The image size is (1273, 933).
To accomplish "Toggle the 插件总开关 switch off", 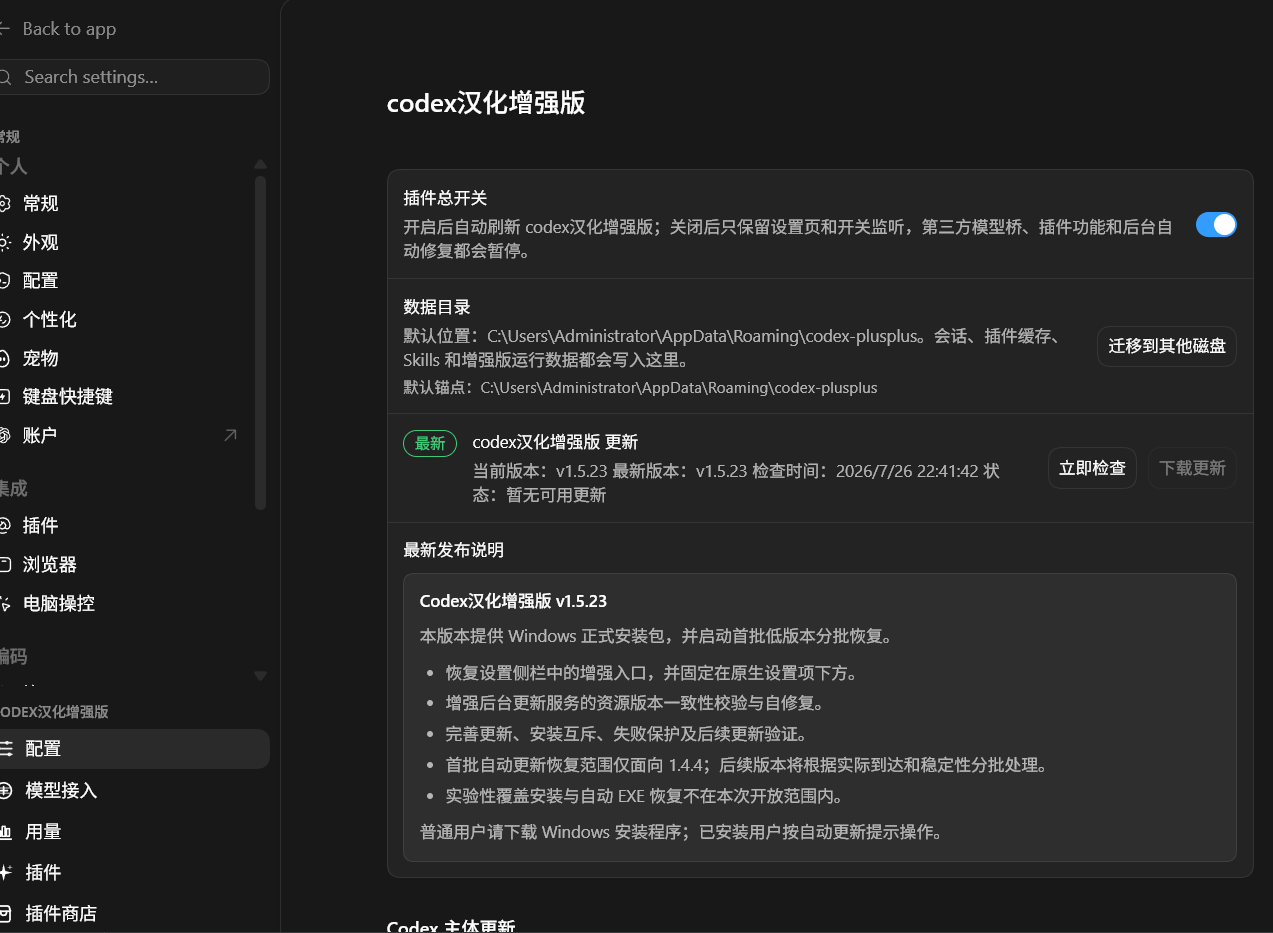I will pyautogui.click(x=1216, y=225).
